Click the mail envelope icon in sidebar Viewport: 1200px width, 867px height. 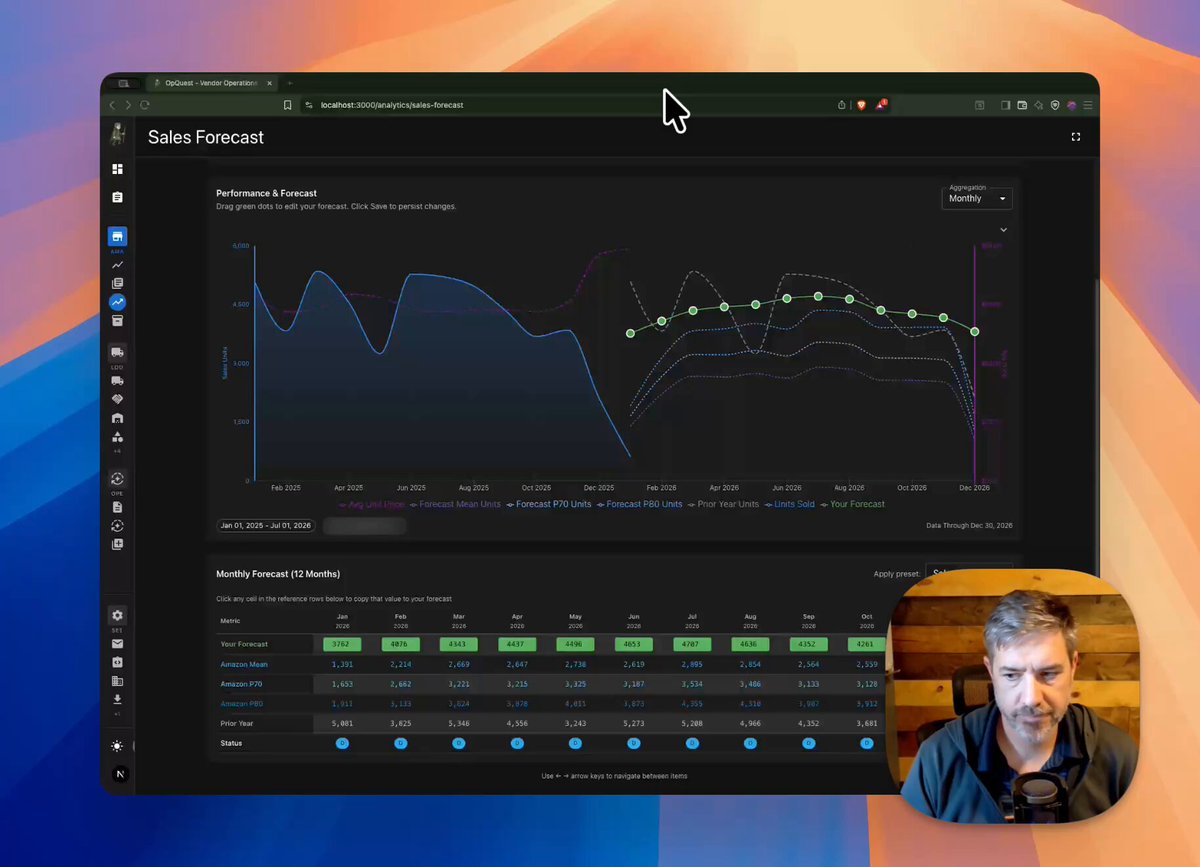click(x=117, y=644)
